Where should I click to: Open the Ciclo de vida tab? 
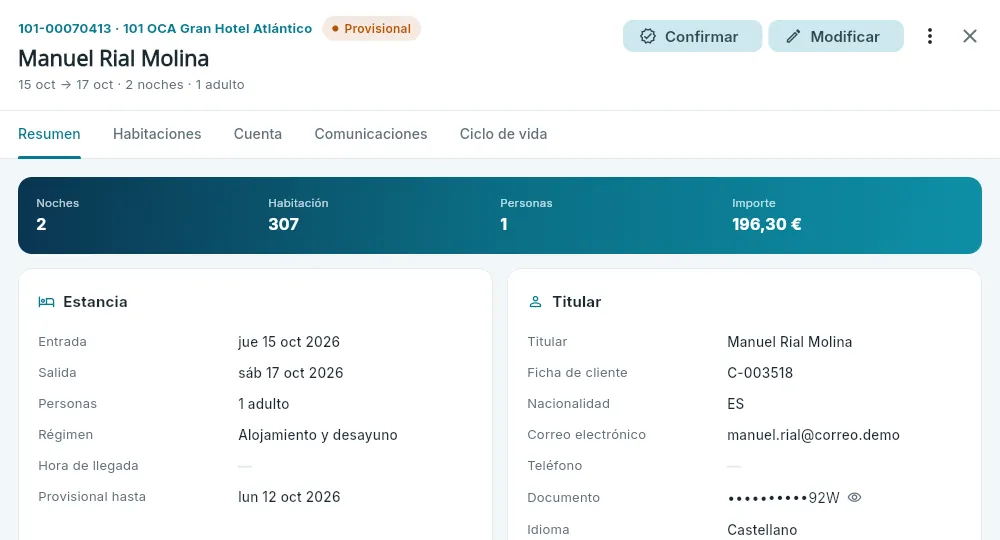click(503, 134)
